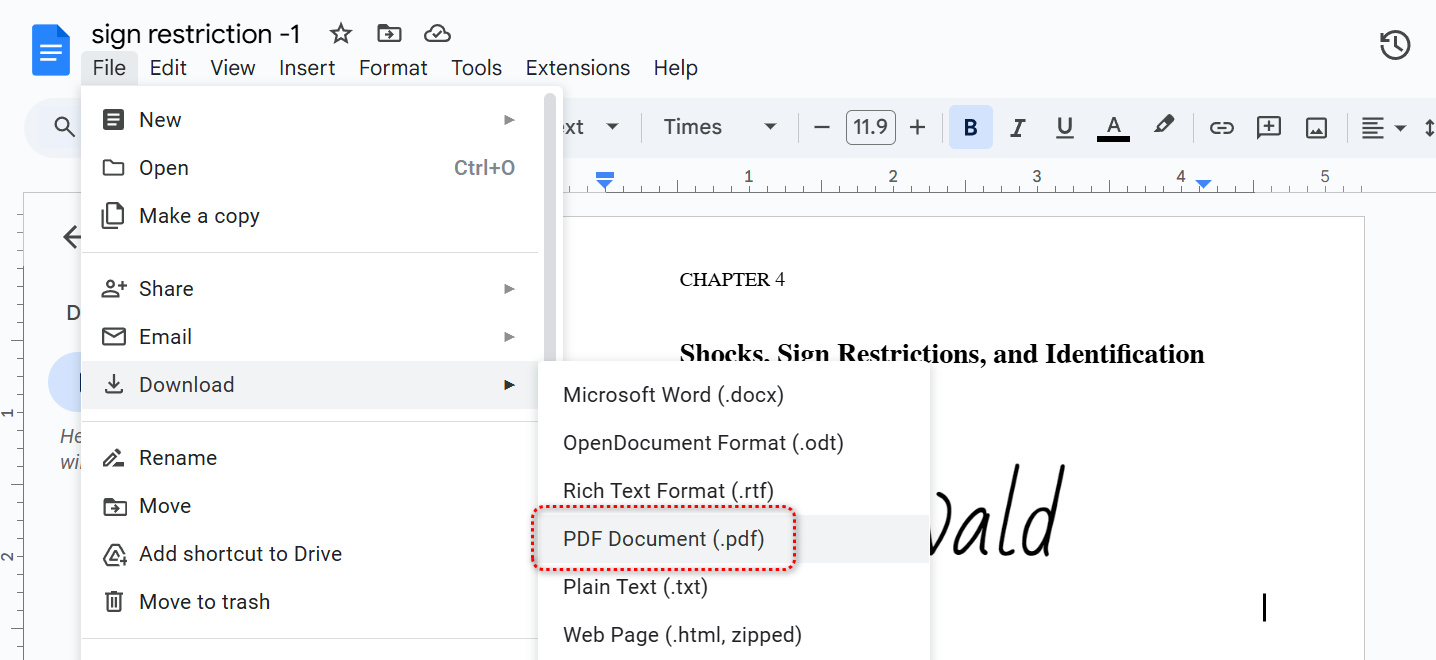Select Download PDF Document (.pdf)
1436x660 pixels.
[x=663, y=538]
